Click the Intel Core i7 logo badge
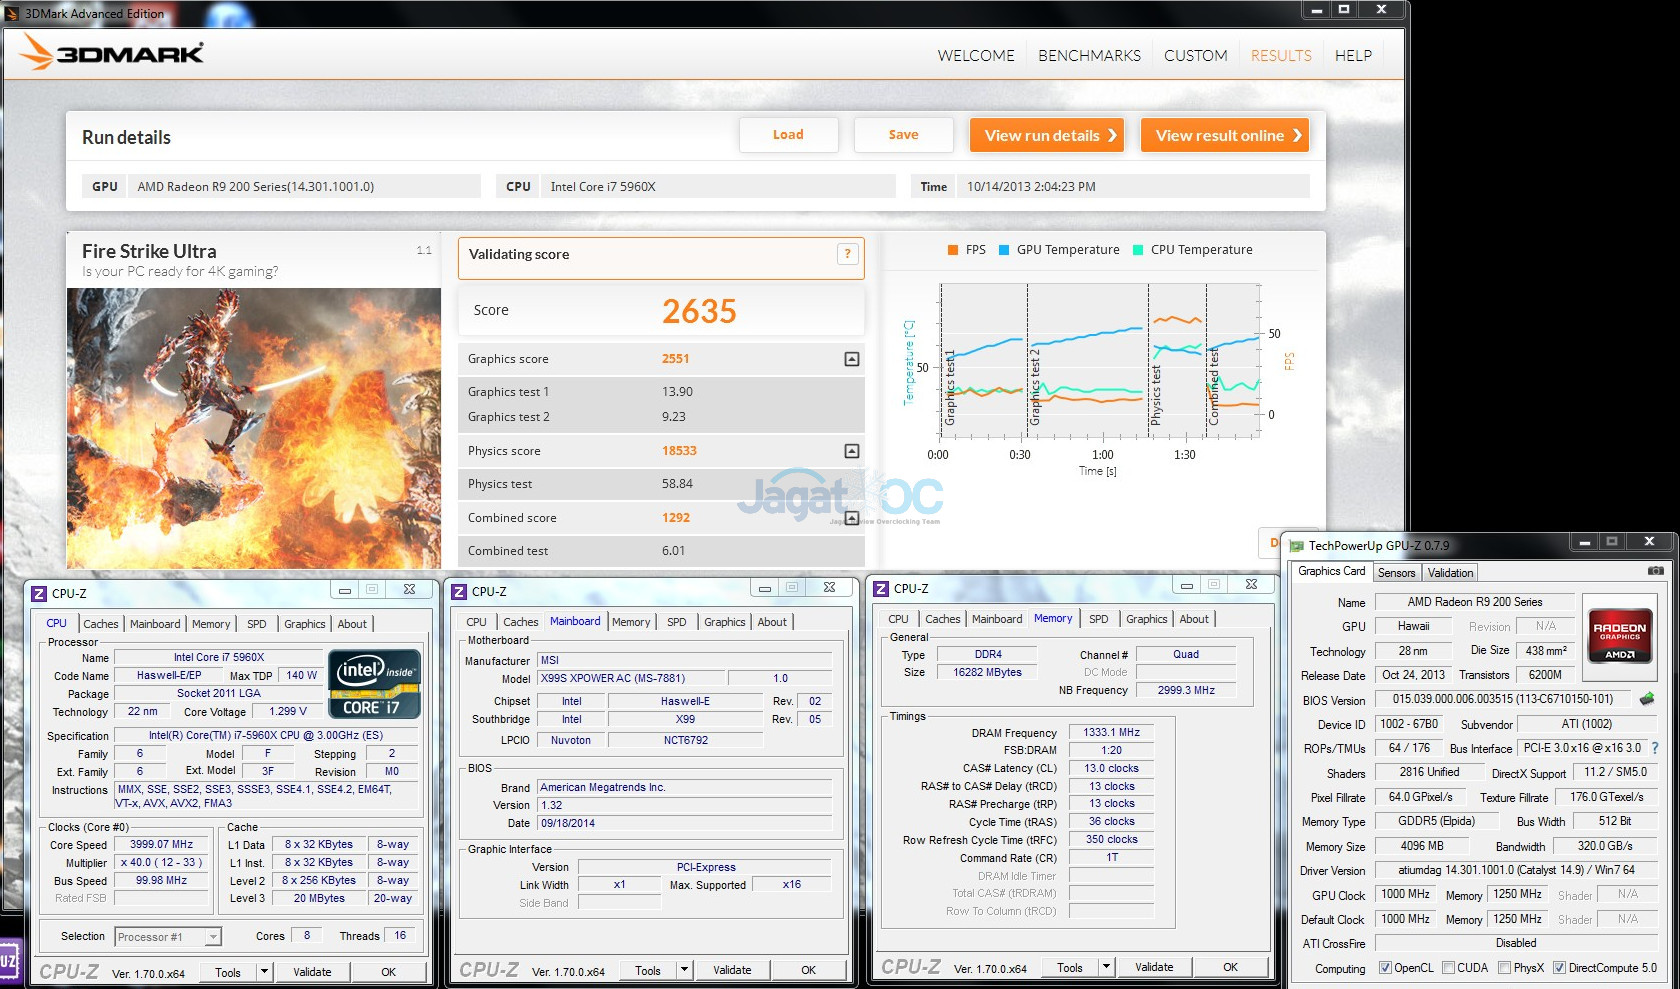Screen dimensions: 1680x989 pos(374,684)
